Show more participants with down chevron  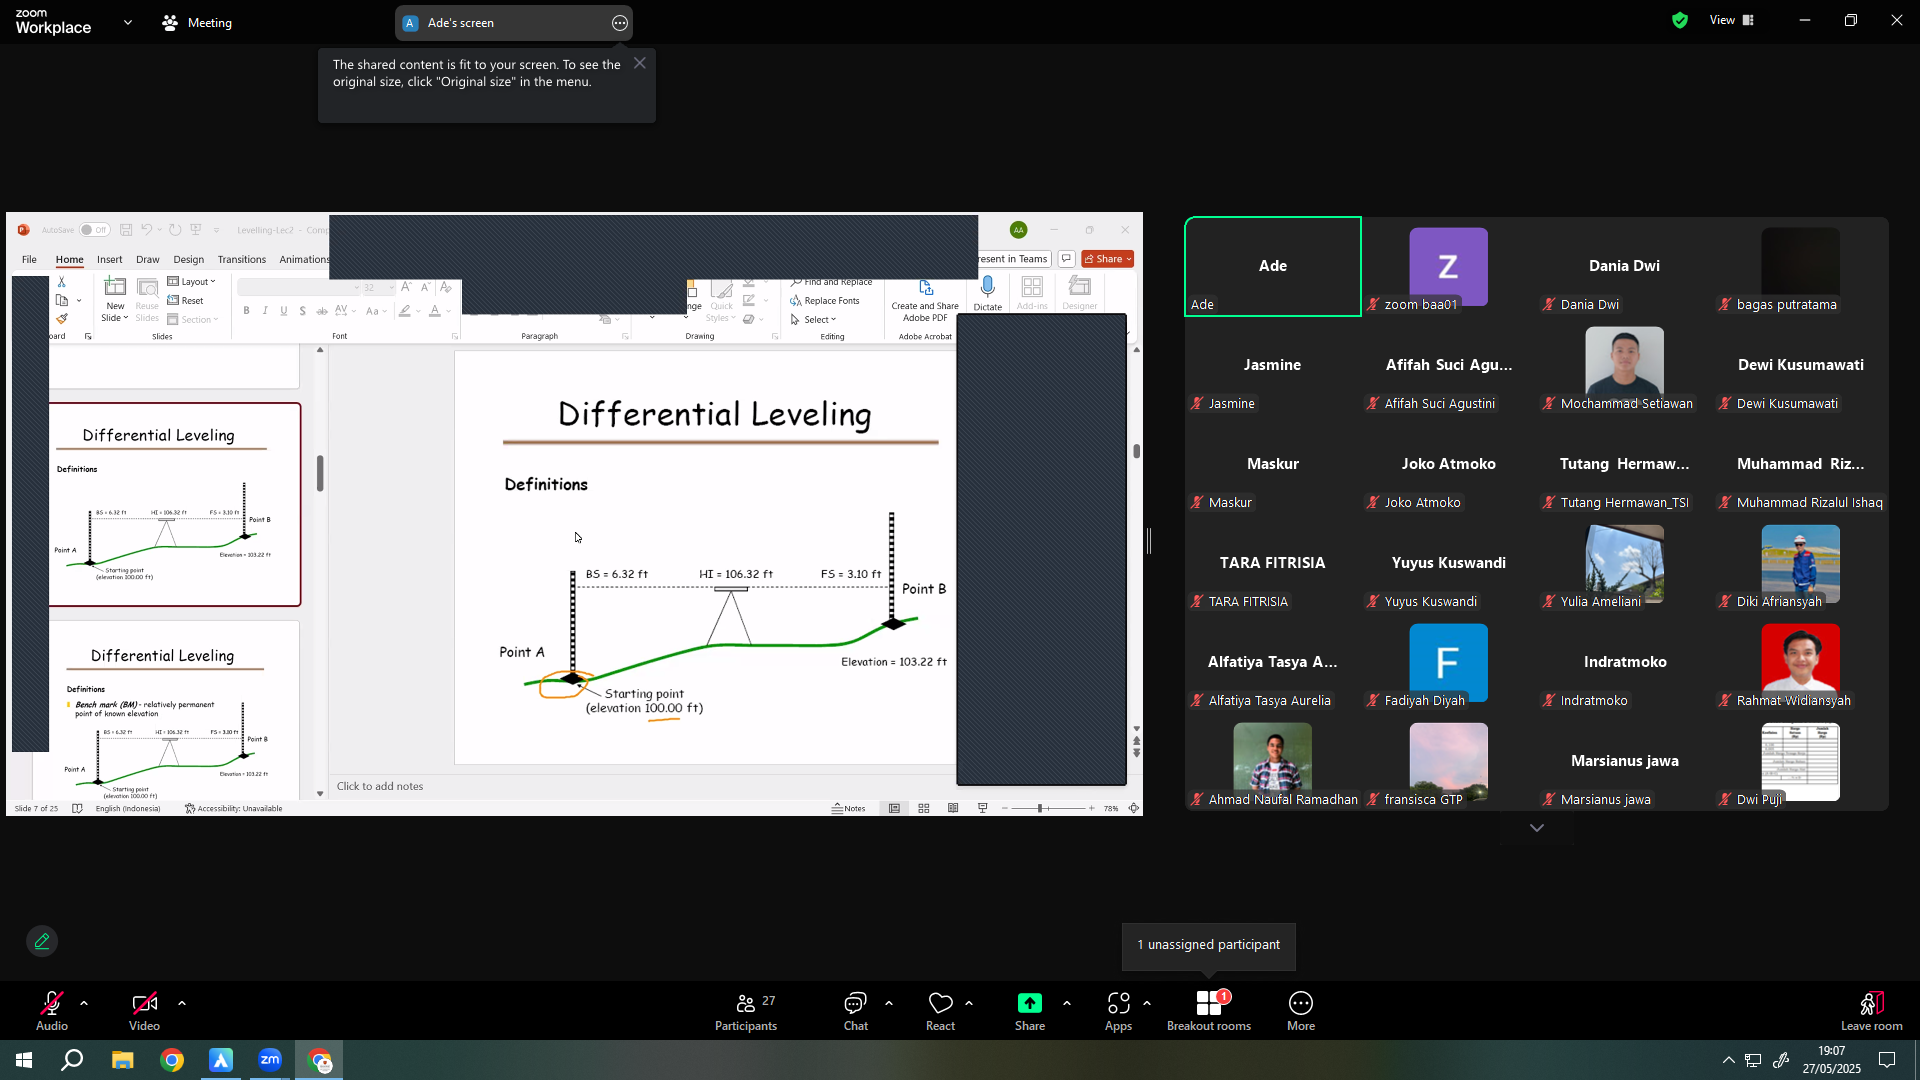[x=1537, y=828]
